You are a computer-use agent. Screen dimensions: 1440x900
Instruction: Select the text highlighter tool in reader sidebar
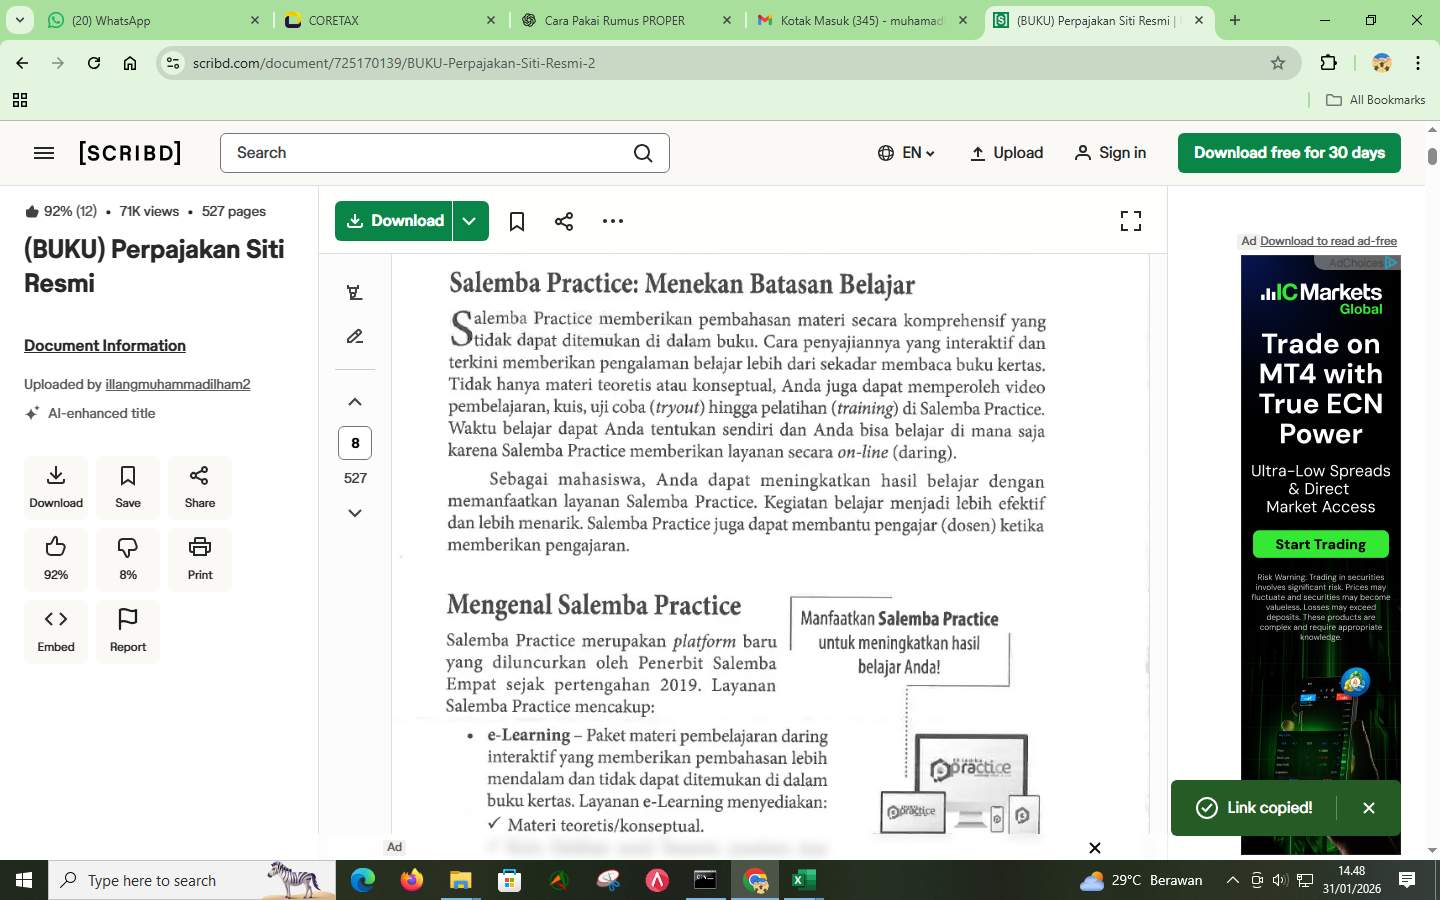click(x=354, y=292)
